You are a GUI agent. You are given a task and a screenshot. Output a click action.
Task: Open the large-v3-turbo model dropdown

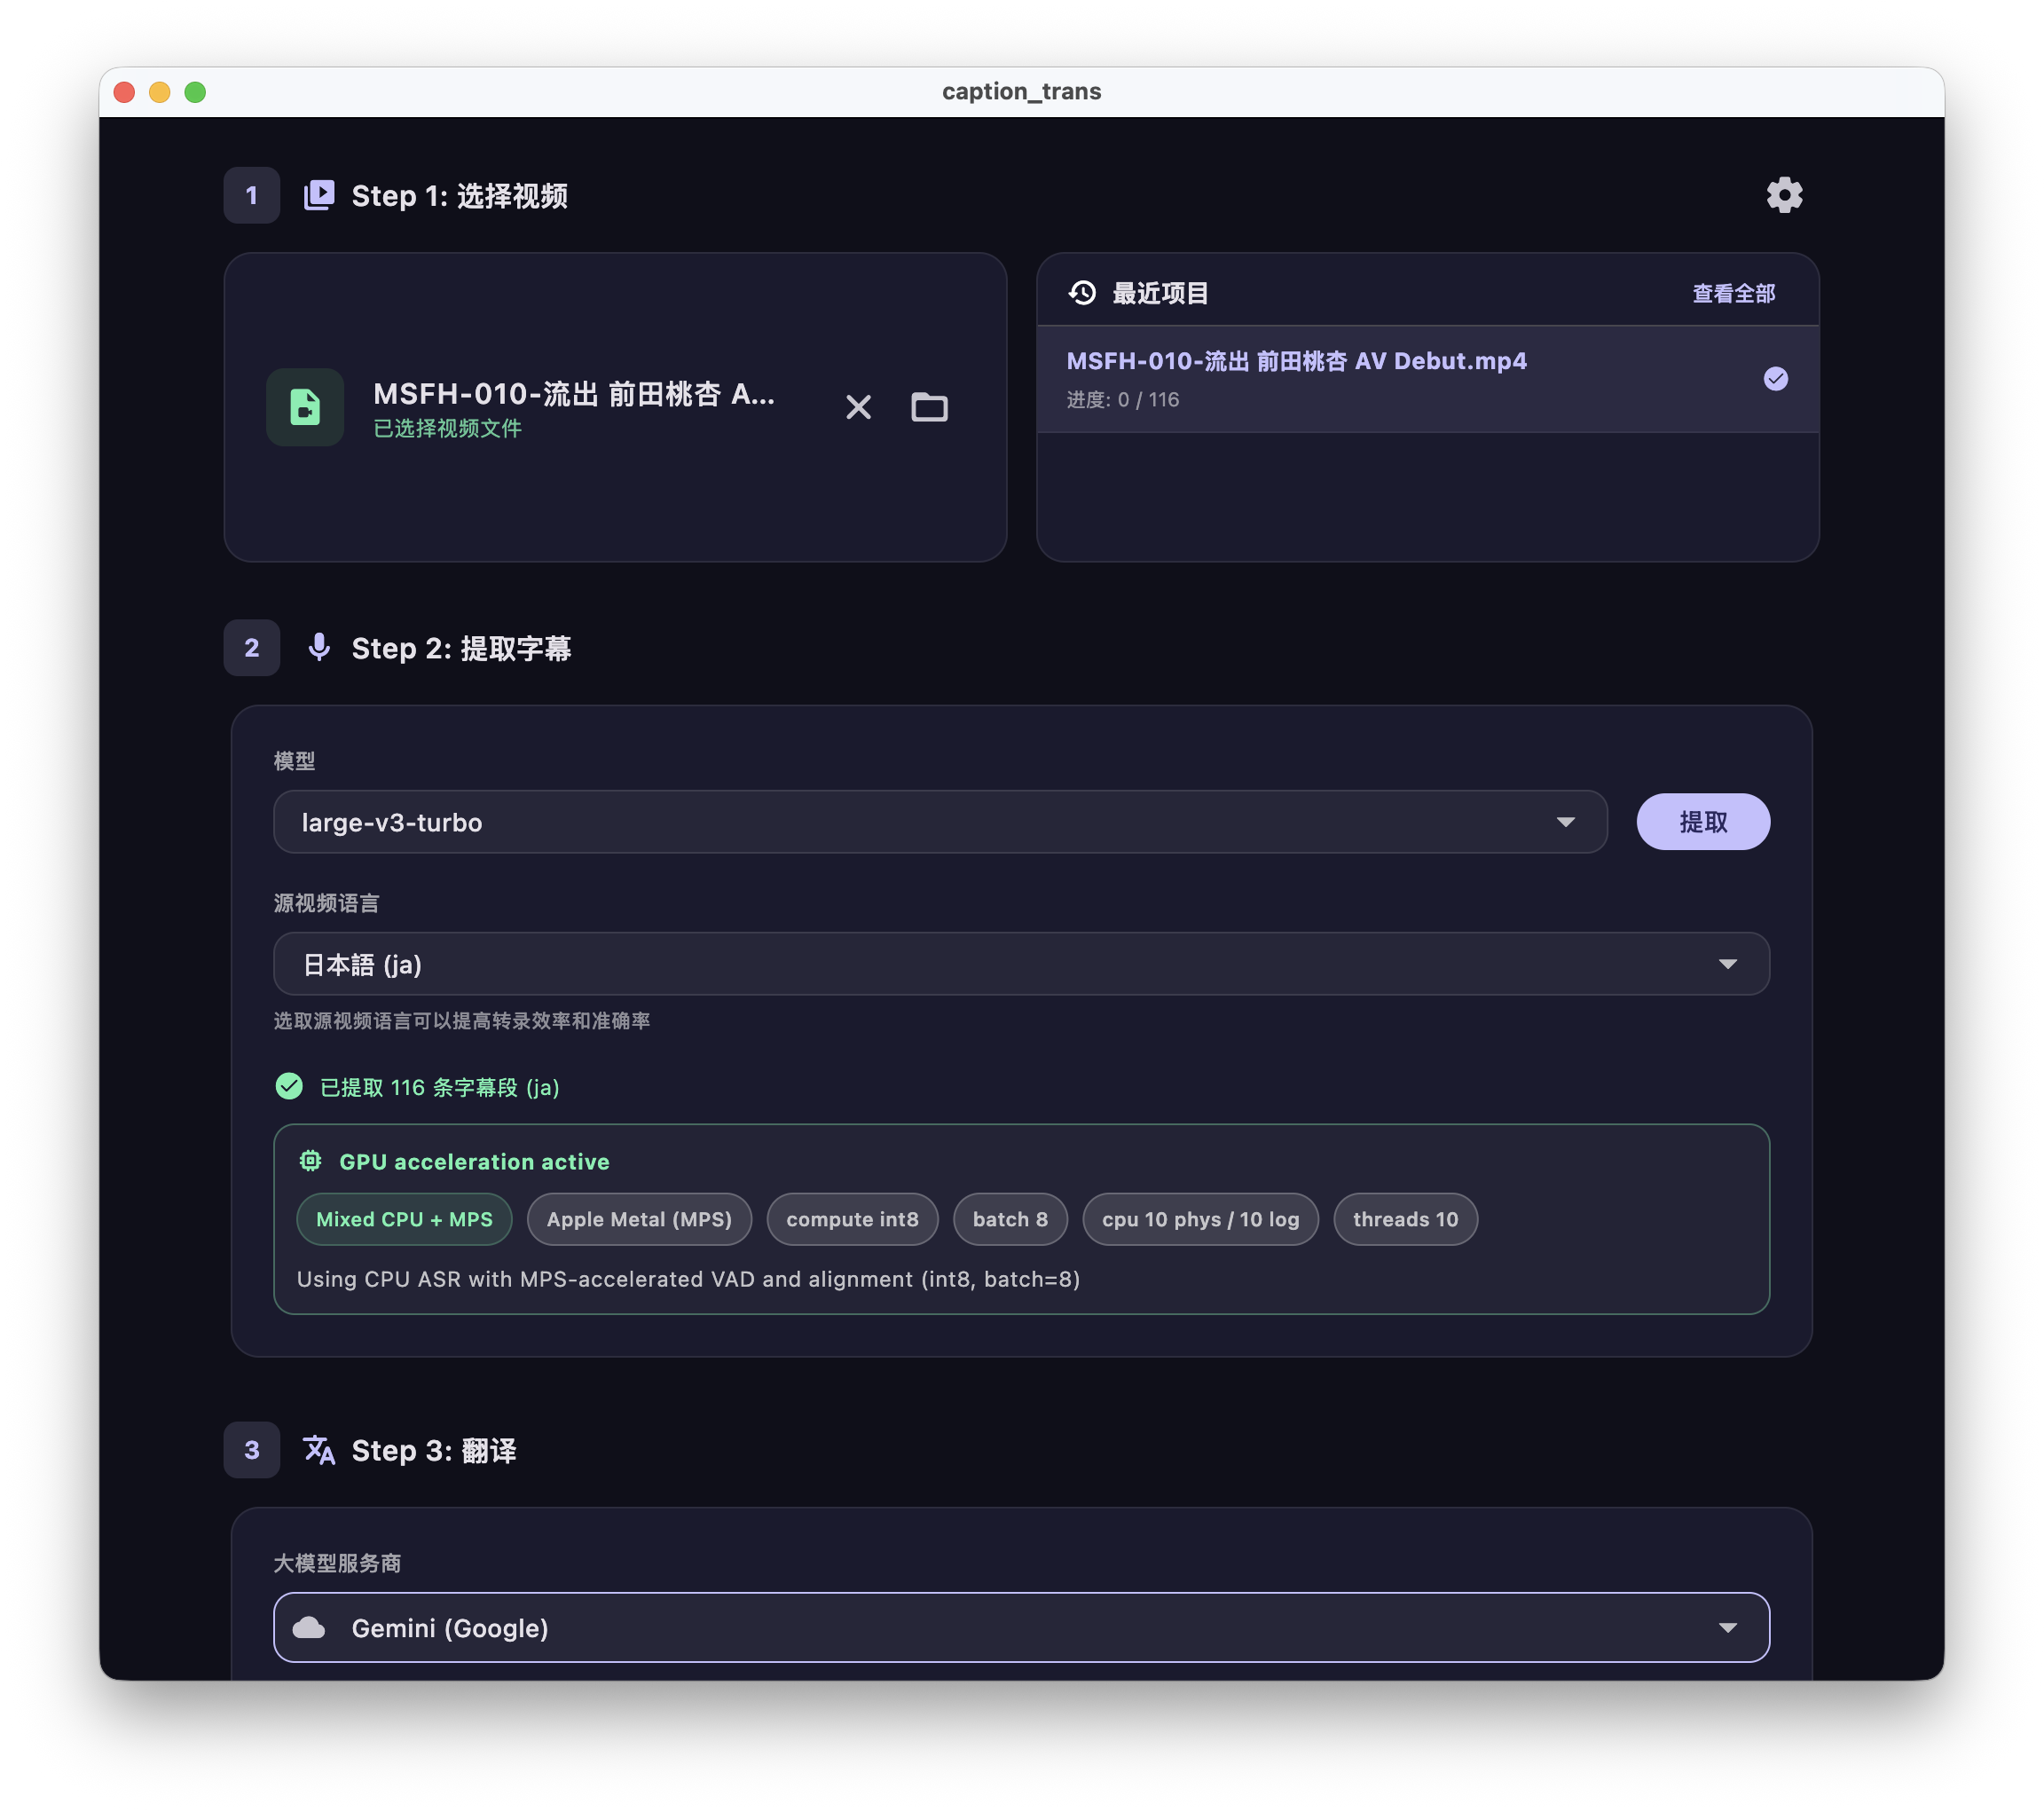point(939,822)
